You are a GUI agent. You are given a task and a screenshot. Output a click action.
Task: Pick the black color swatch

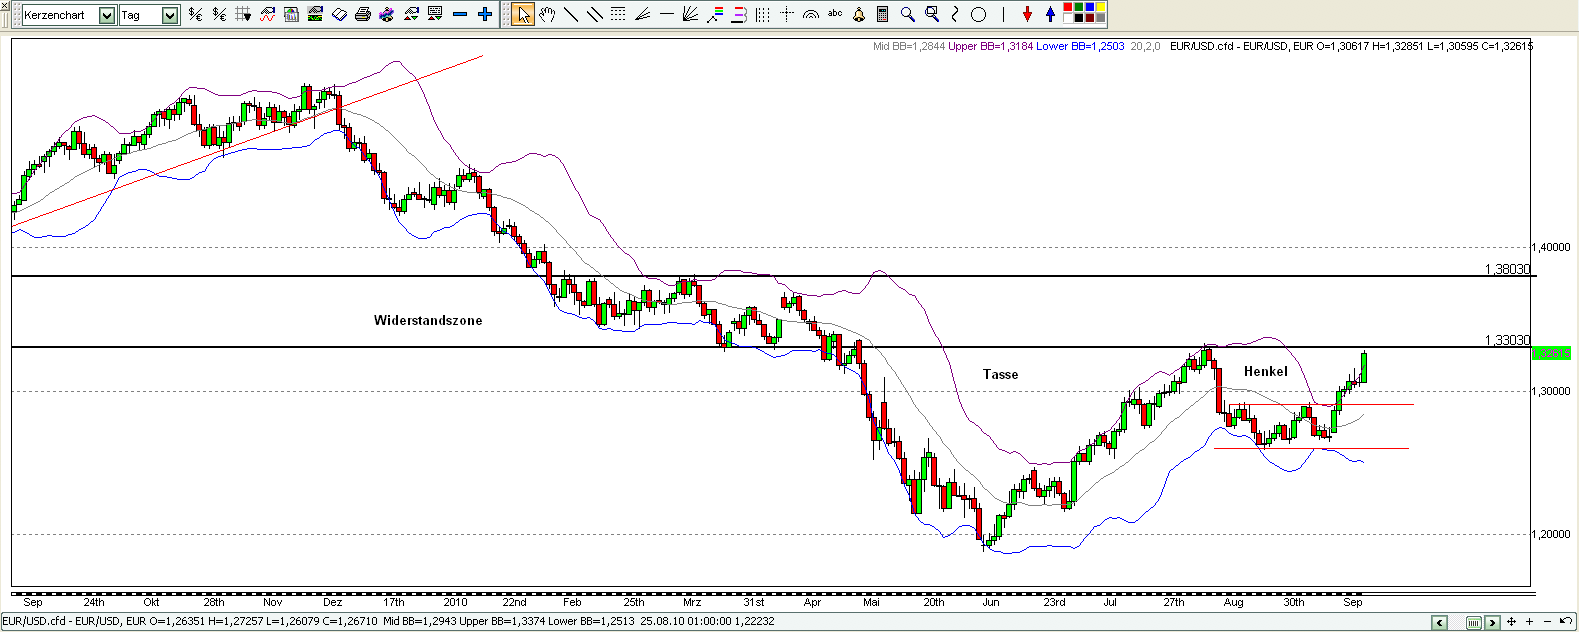pos(1079,18)
